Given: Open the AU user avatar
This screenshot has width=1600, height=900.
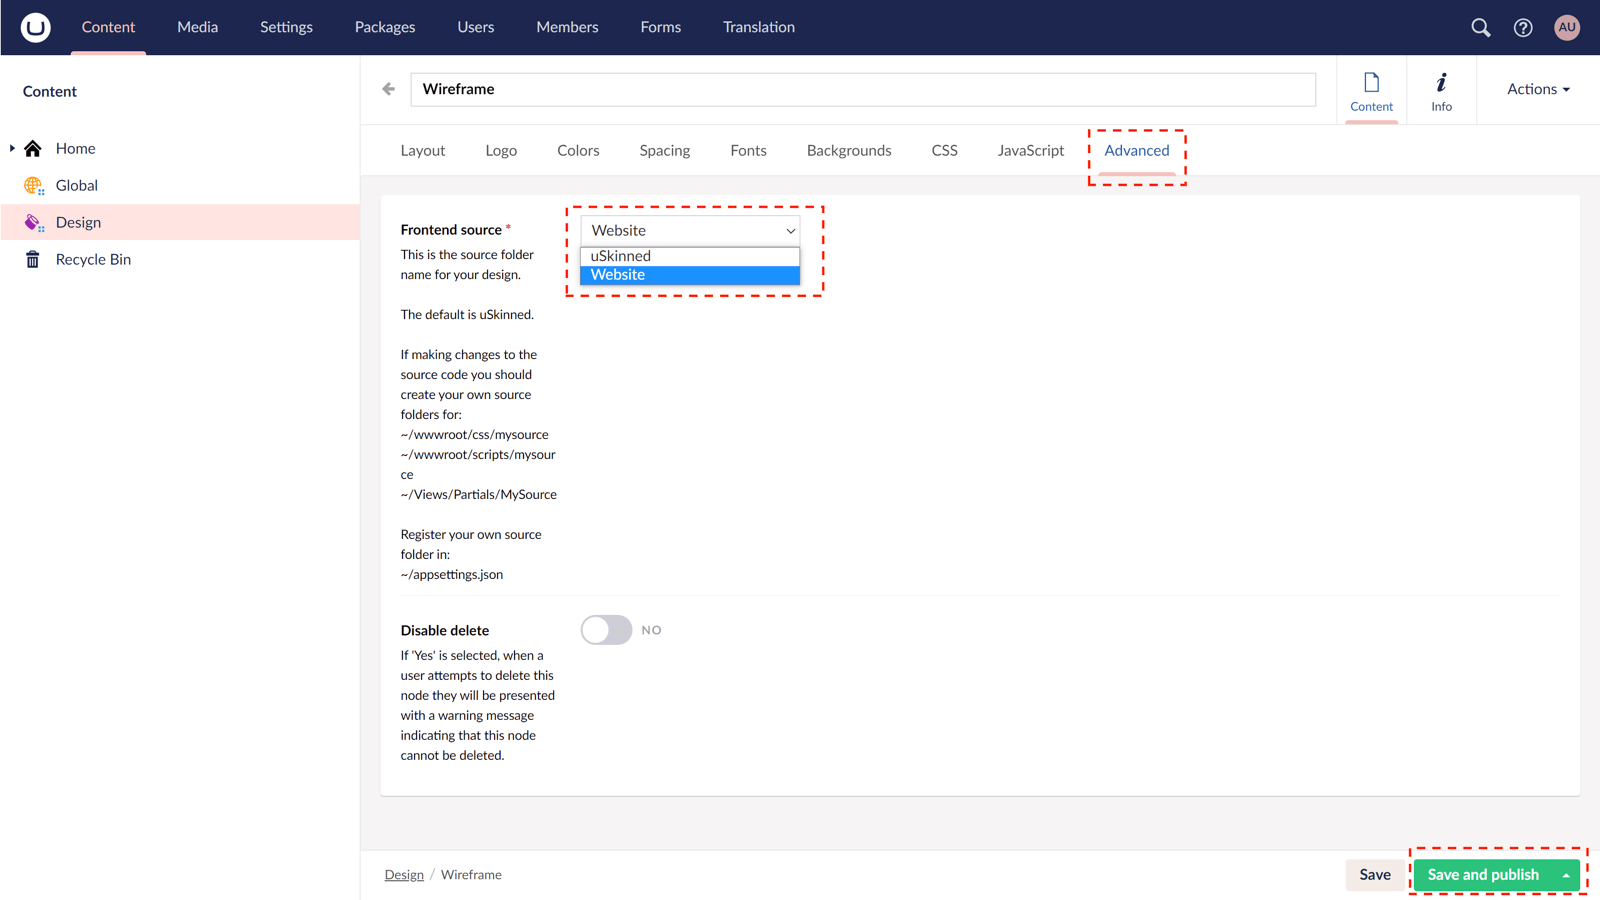Looking at the screenshot, I should 1566,27.
